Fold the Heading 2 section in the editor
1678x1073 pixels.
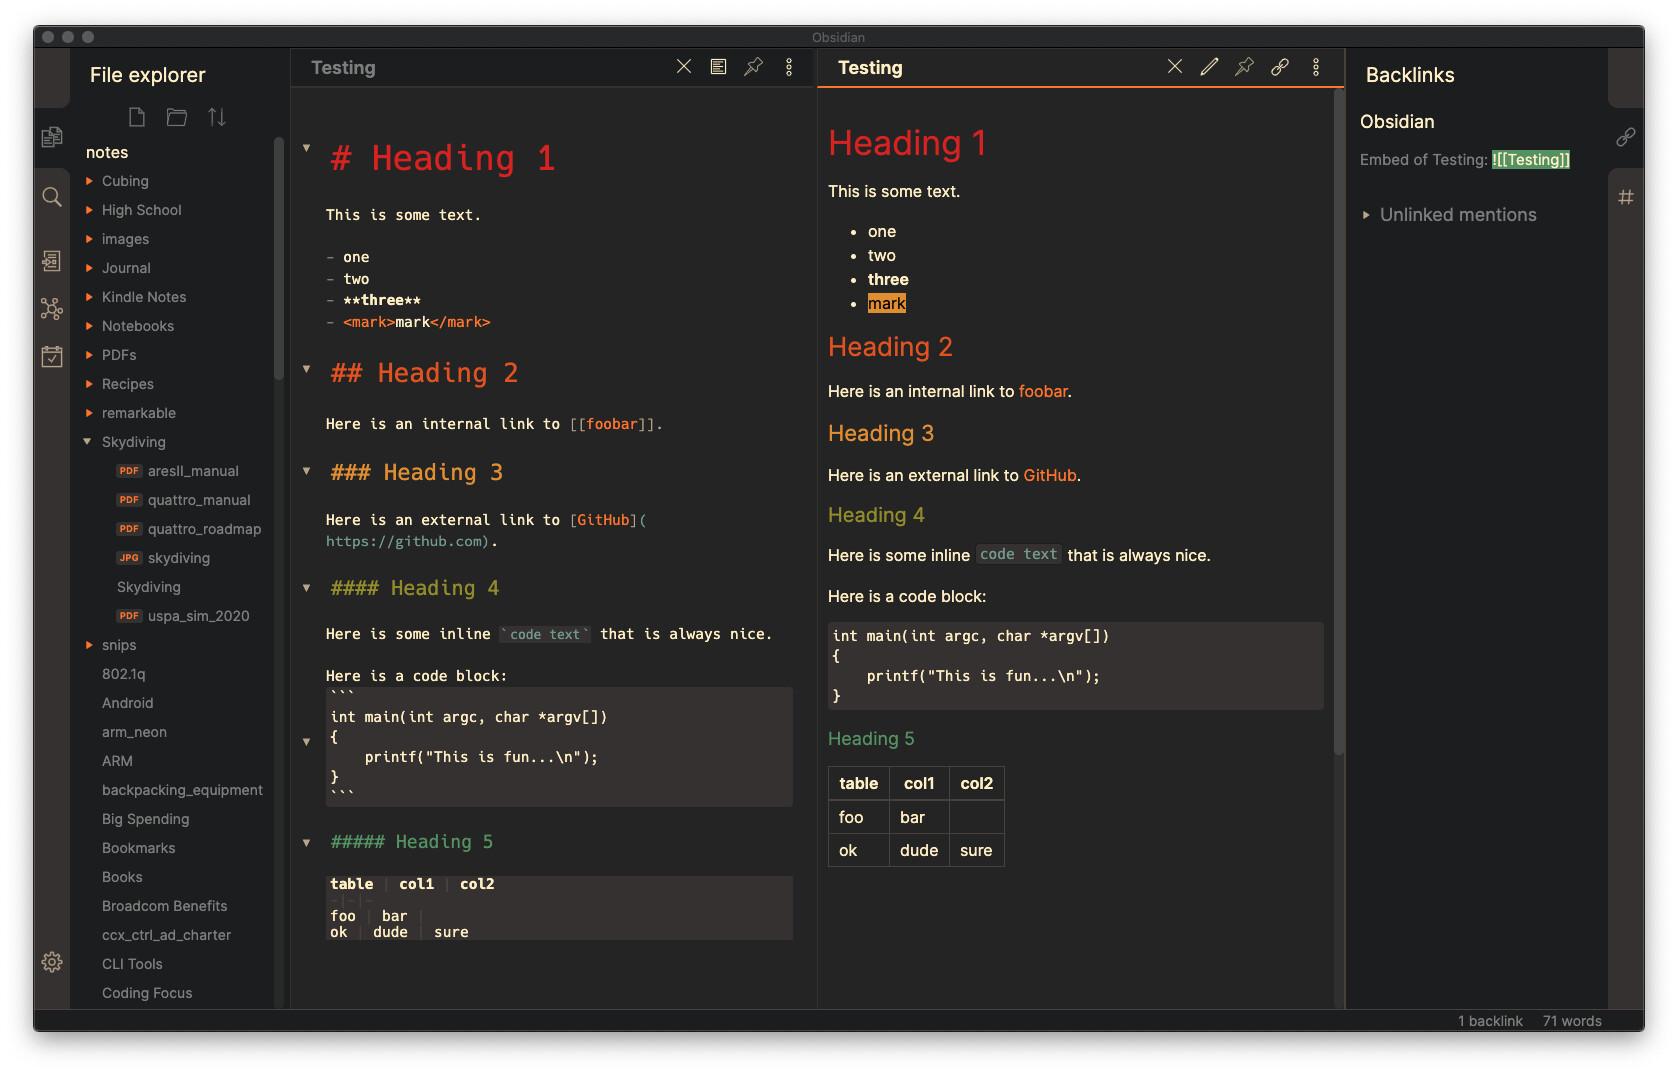tap(307, 369)
